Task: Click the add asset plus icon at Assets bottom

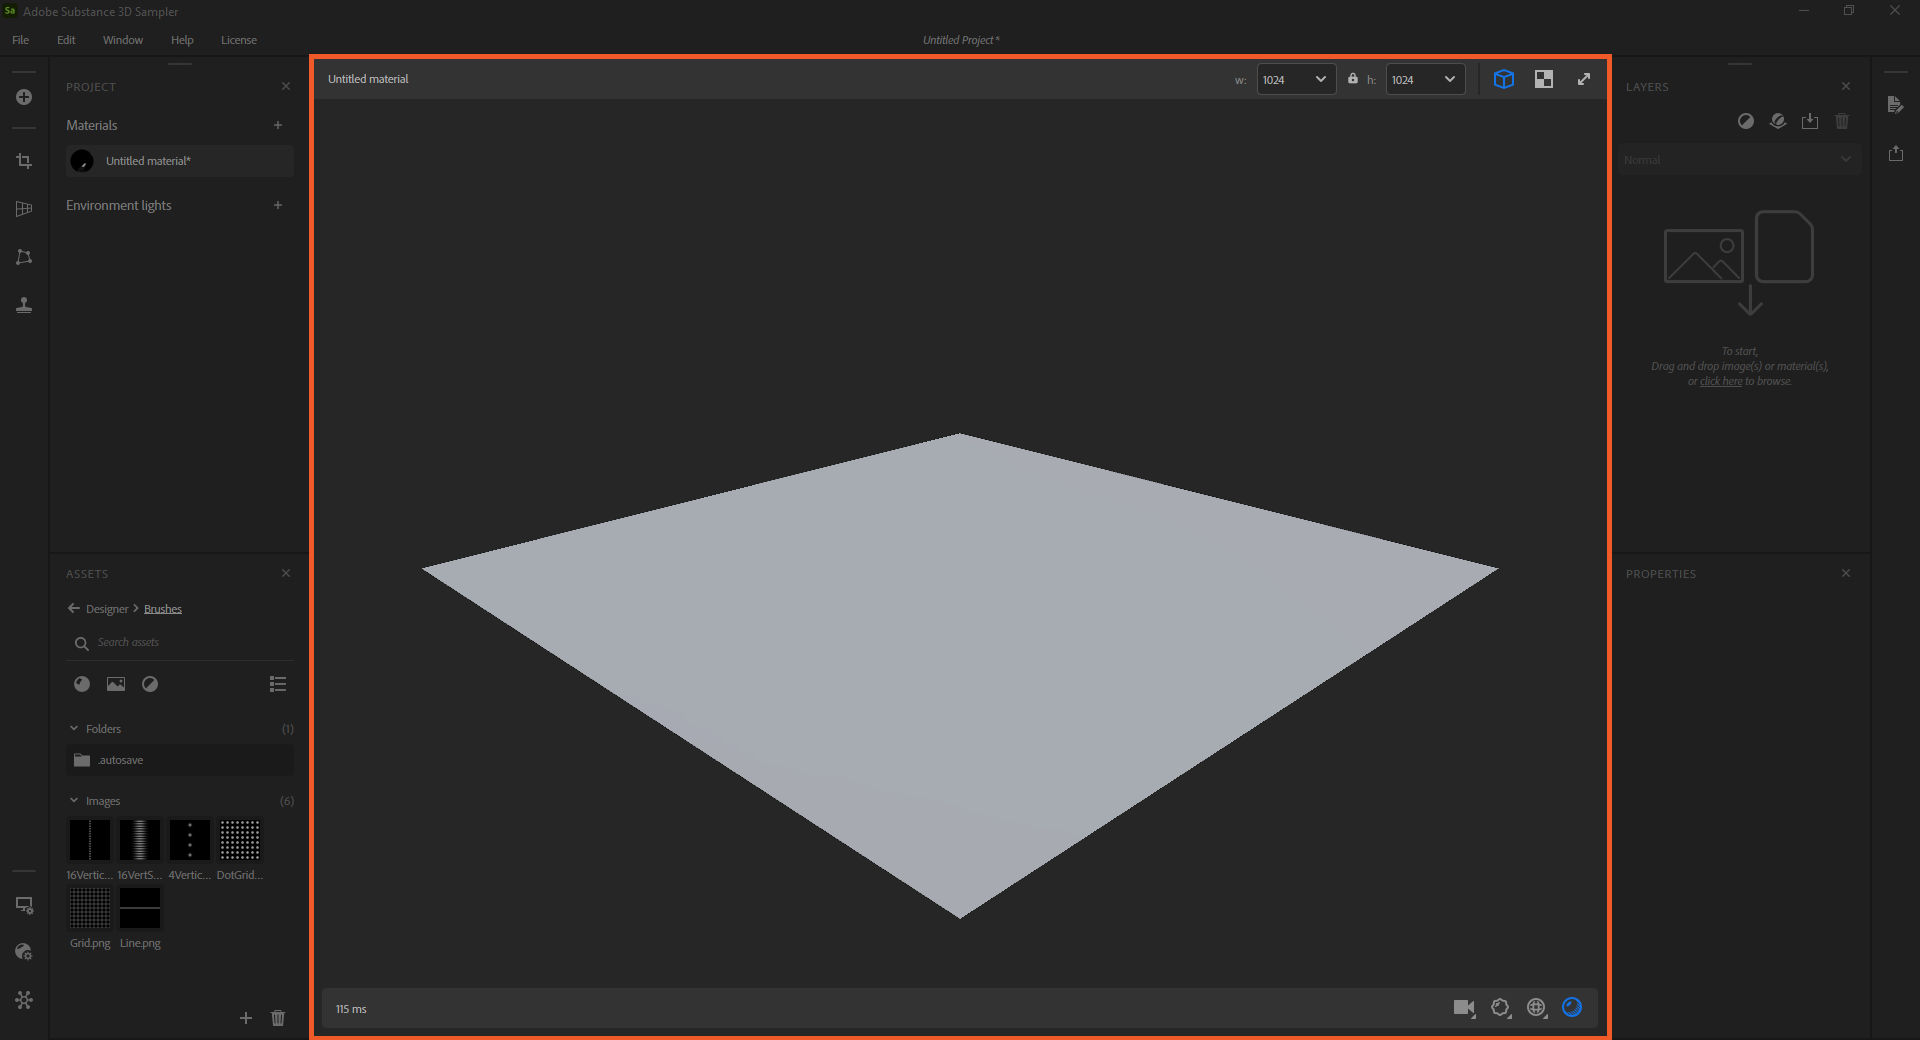Action: point(246,1018)
